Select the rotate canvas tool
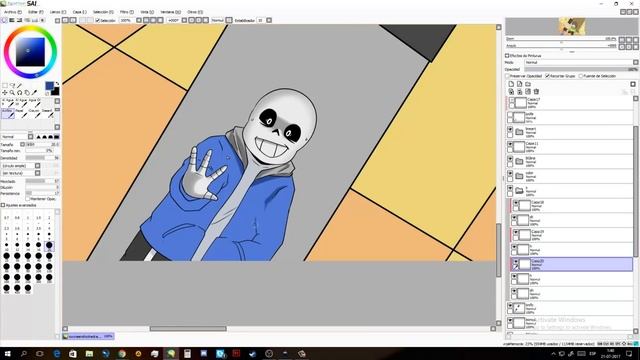The width and height of the screenshot is (640, 360). (19, 93)
